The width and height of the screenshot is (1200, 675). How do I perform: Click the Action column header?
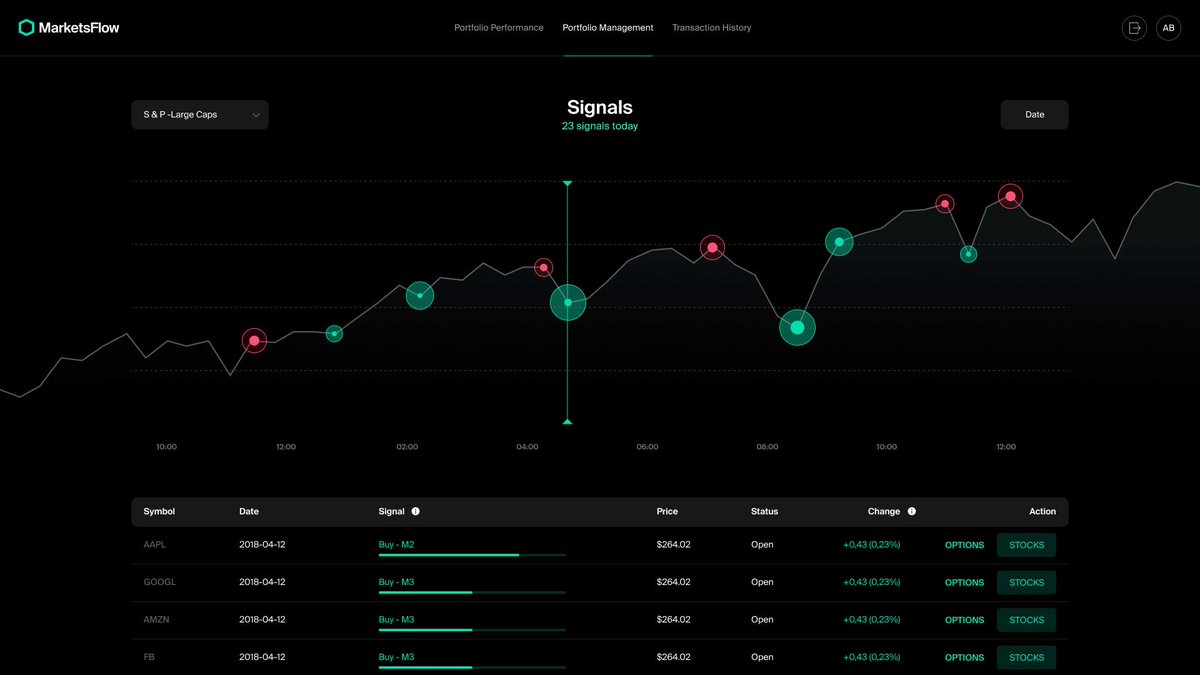[1042, 511]
